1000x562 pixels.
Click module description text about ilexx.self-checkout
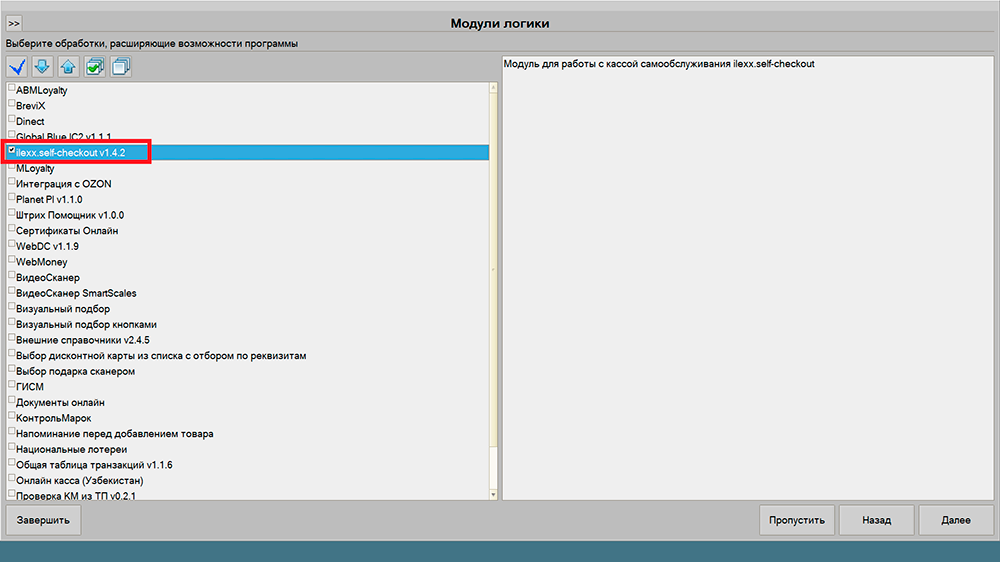[659, 64]
